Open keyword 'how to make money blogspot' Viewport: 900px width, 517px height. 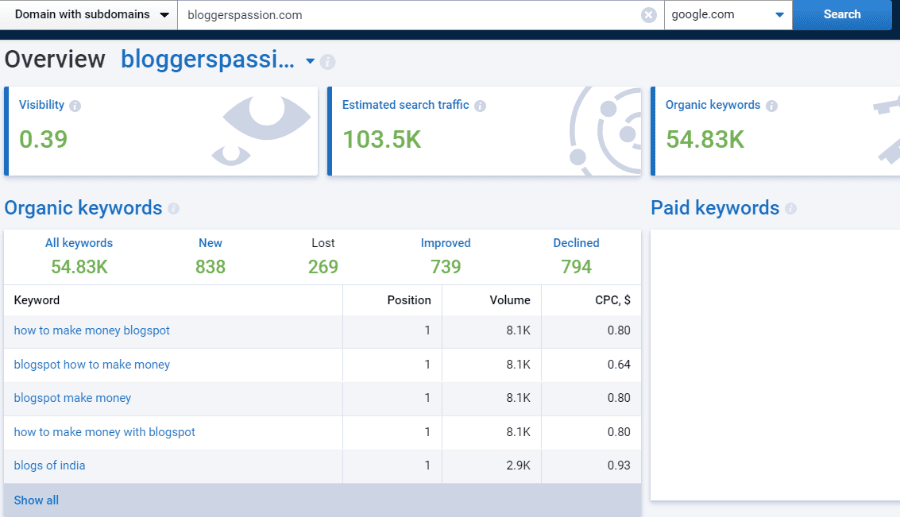(x=92, y=331)
